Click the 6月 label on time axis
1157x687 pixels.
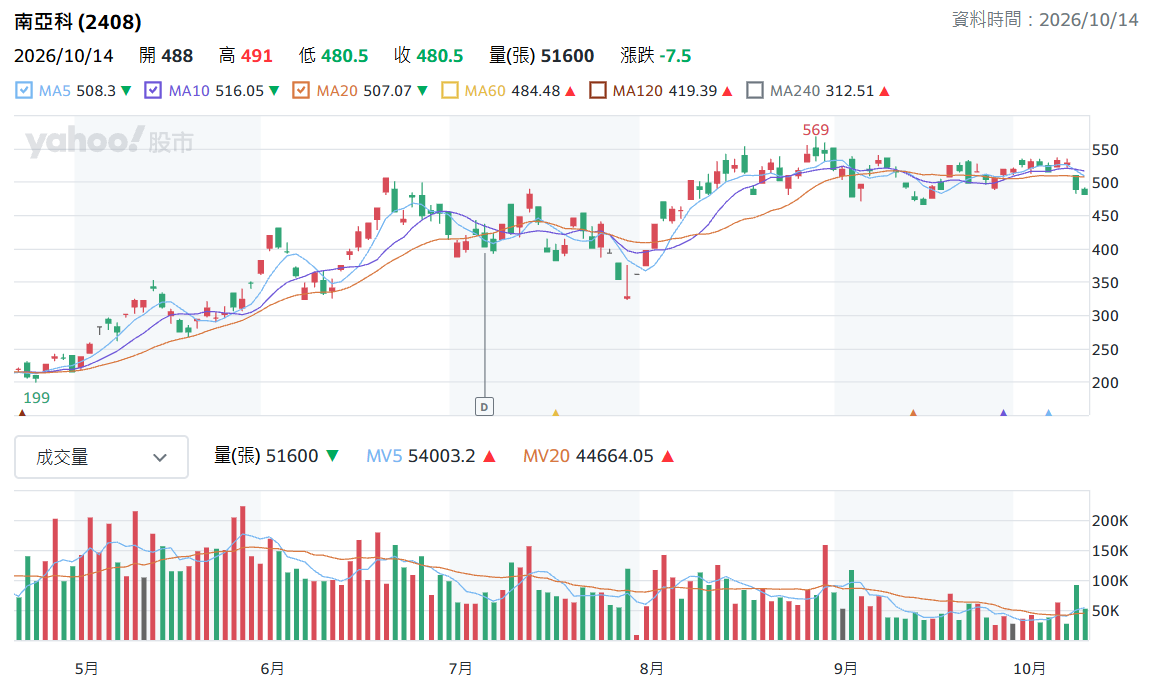click(x=272, y=669)
